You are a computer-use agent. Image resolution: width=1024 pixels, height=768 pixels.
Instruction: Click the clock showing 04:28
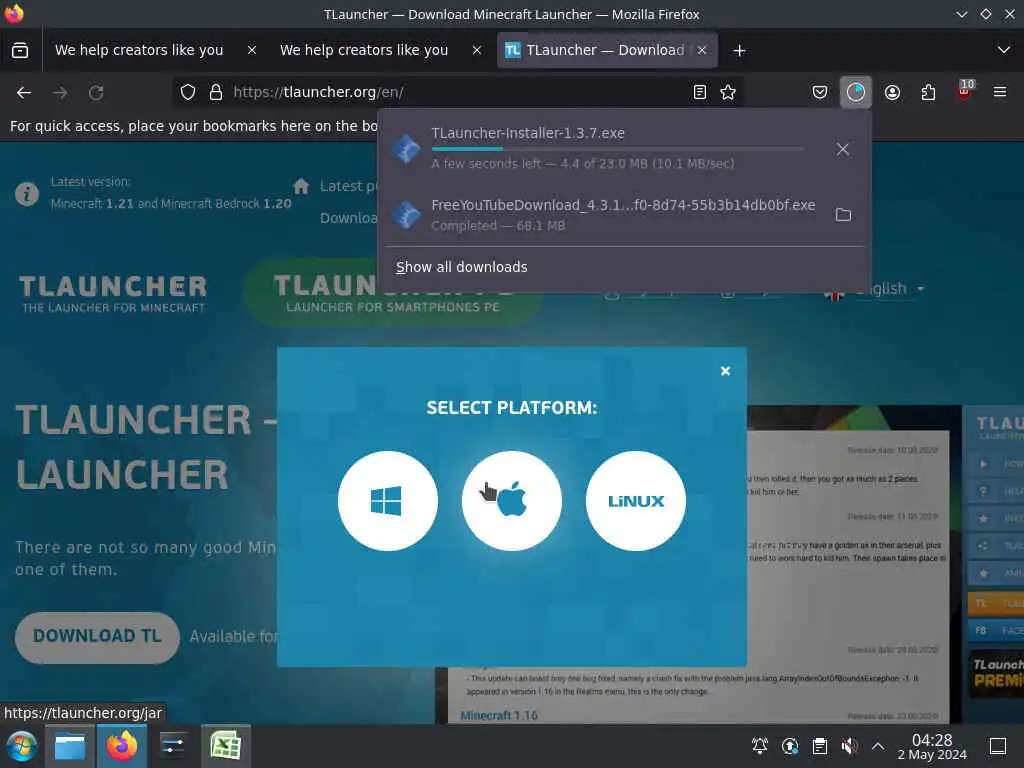point(932,746)
